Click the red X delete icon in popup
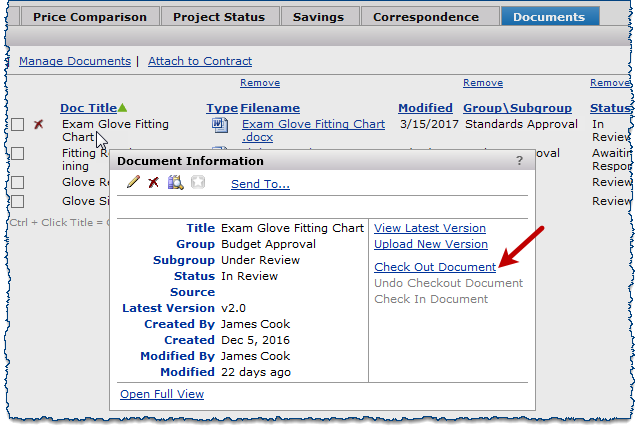The image size is (641, 434). pos(153,183)
